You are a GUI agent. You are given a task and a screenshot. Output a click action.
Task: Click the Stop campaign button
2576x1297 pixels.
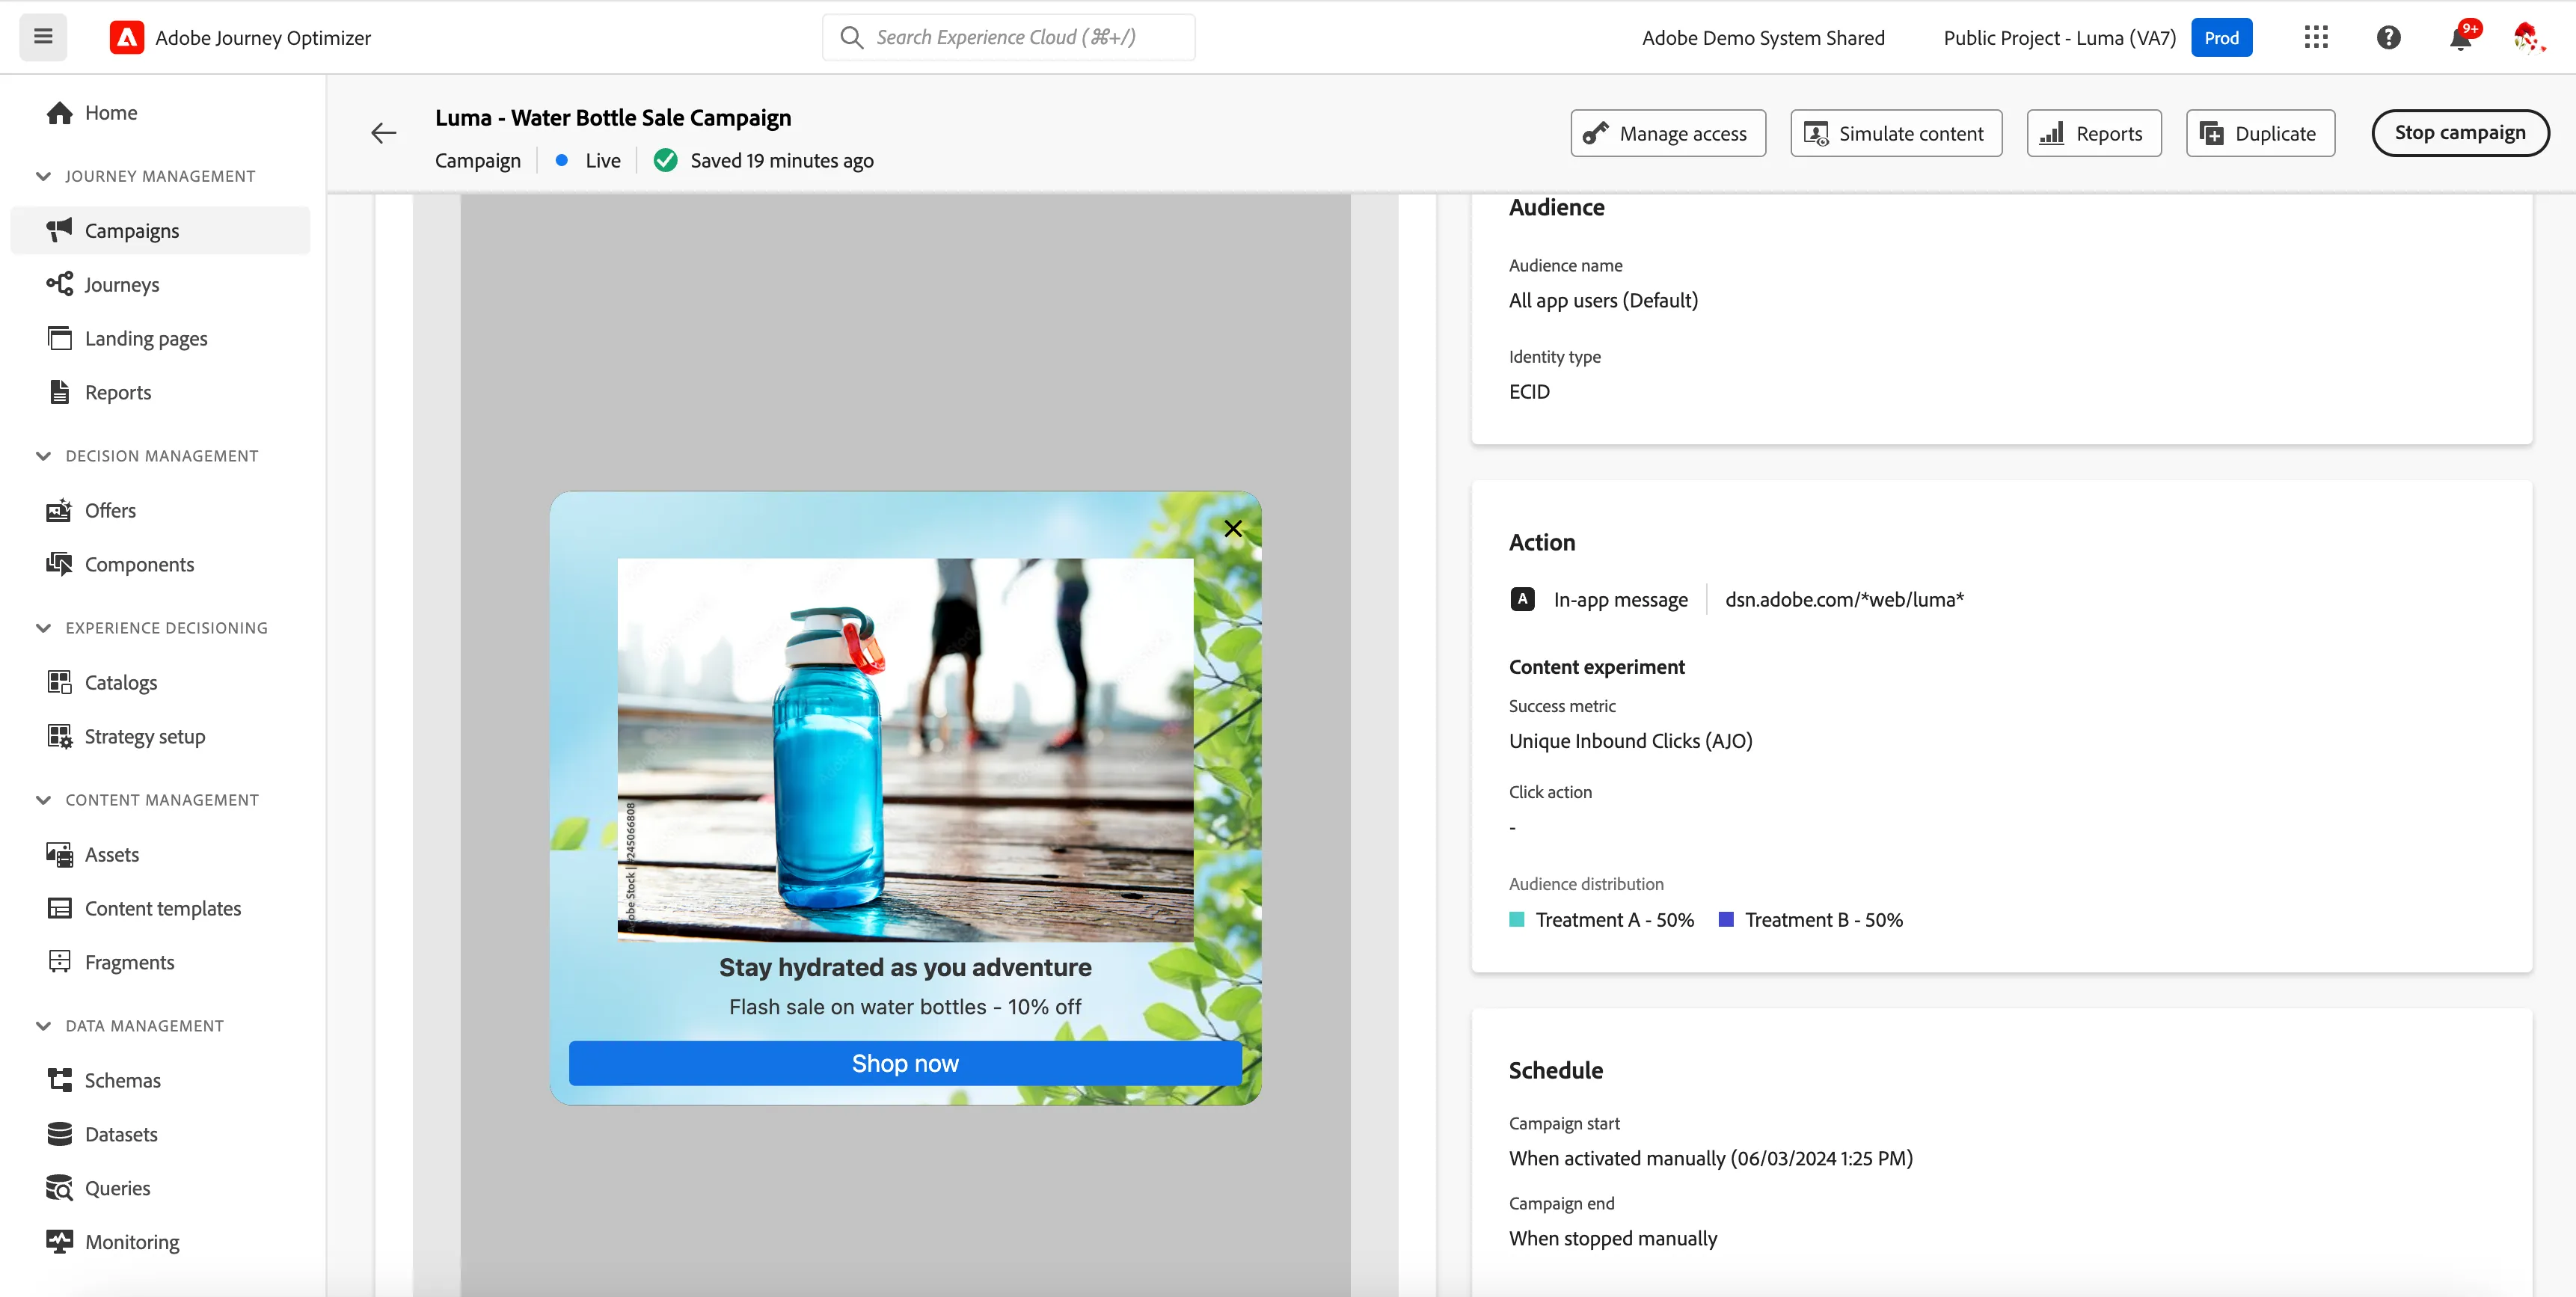tap(2459, 133)
